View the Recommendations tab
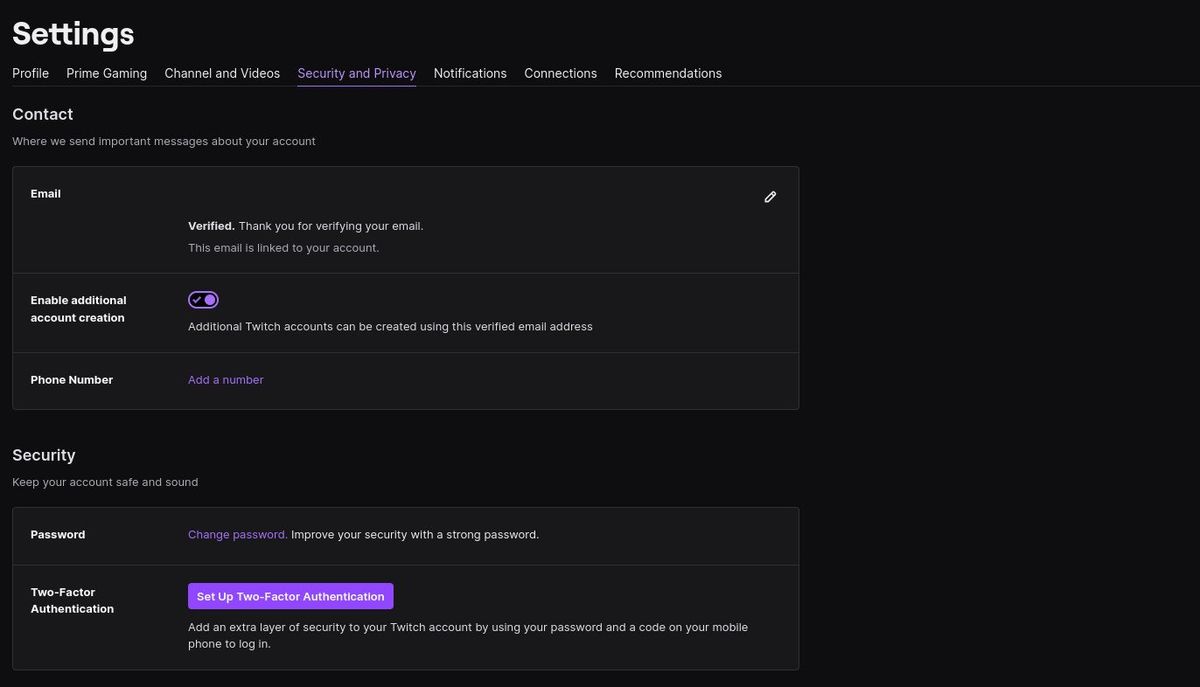Viewport: 1200px width, 687px height. point(668,73)
